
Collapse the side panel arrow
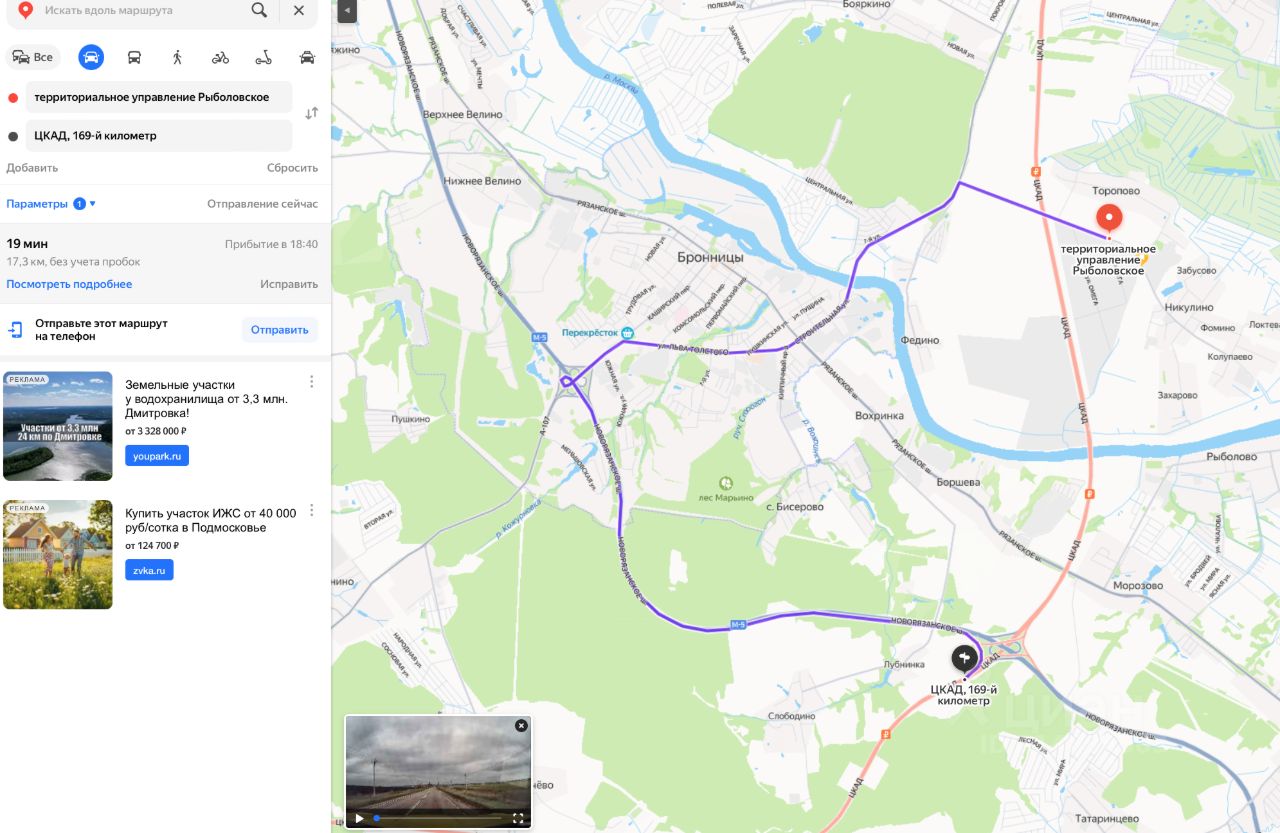tap(346, 11)
